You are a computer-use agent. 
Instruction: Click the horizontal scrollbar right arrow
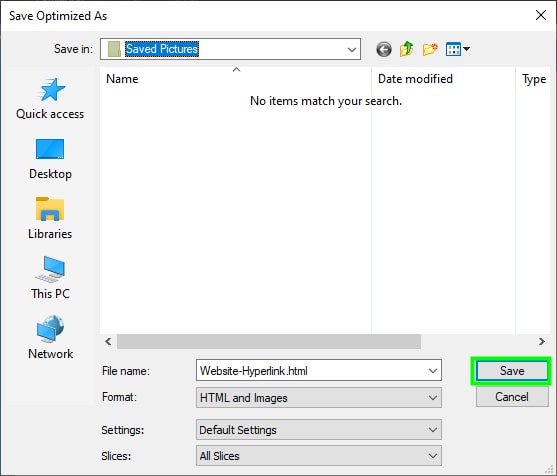[x=541, y=342]
